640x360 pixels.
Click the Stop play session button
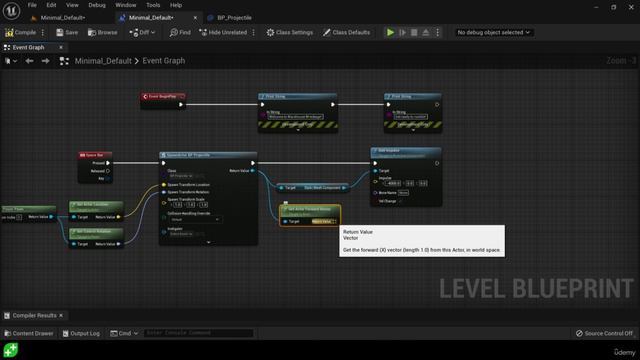(414, 32)
